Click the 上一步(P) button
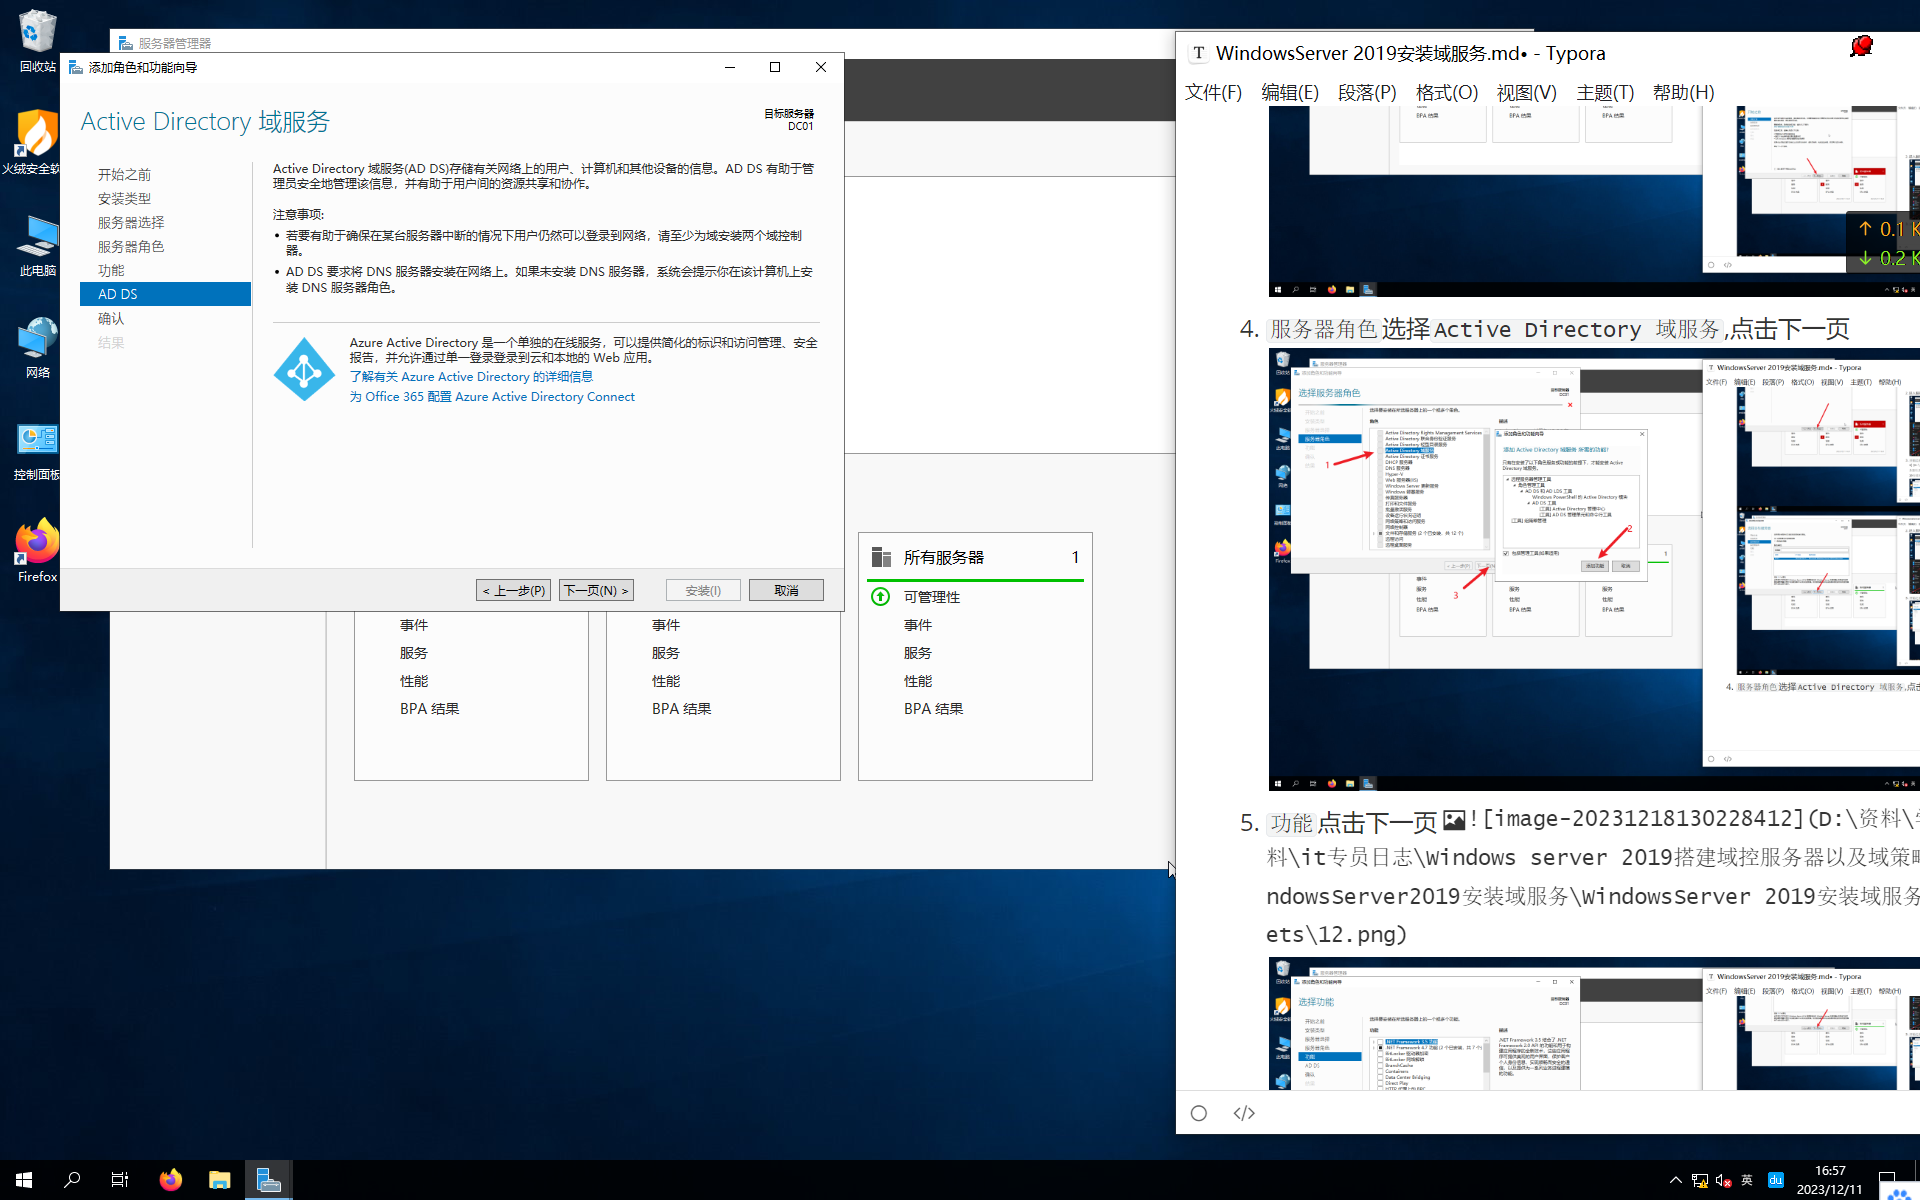 (x=513, y=590)
